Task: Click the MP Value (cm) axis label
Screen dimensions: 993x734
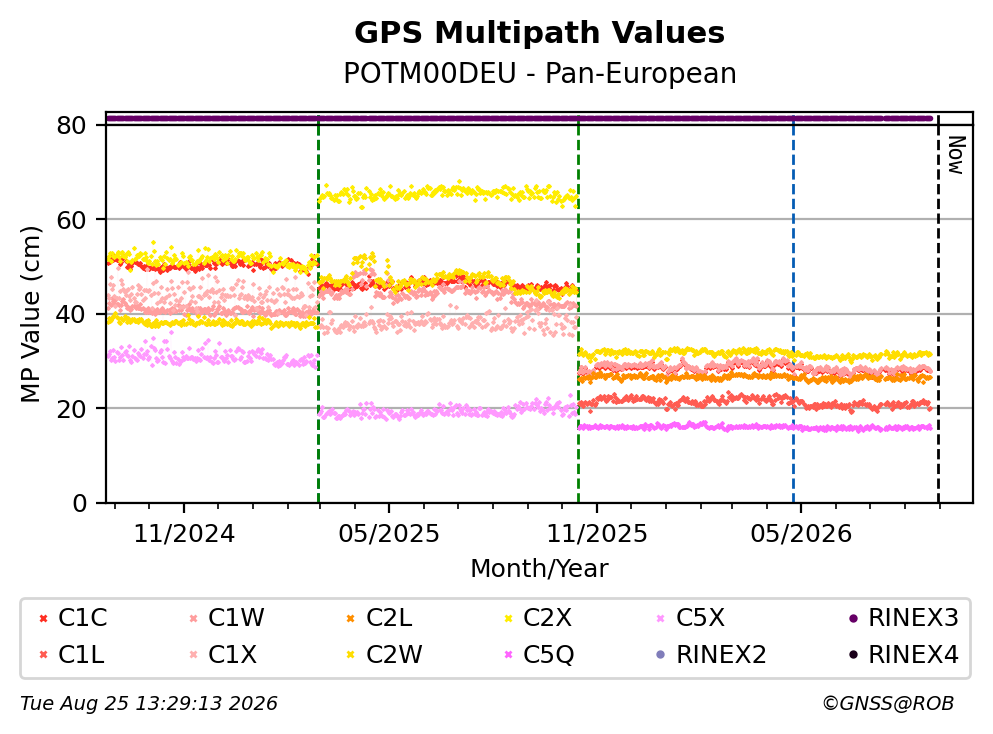Action: pos(30,314)
